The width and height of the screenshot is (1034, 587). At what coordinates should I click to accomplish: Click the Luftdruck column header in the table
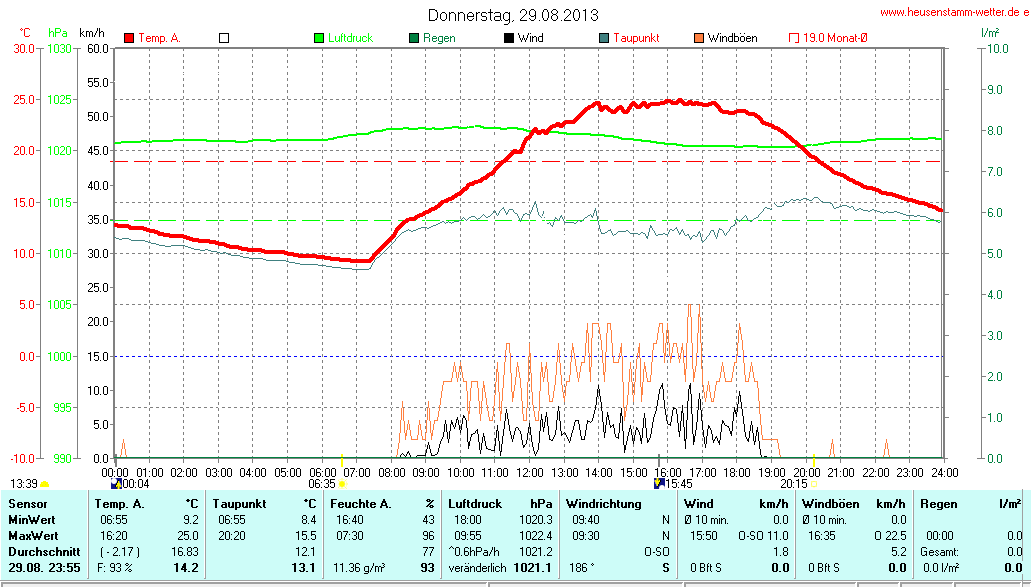(476, 504)
